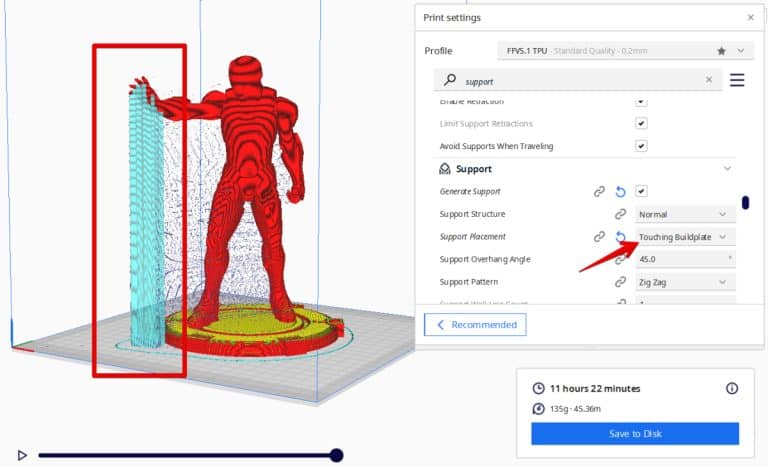Click link icon for Support Pattern

tap(620, 282)
